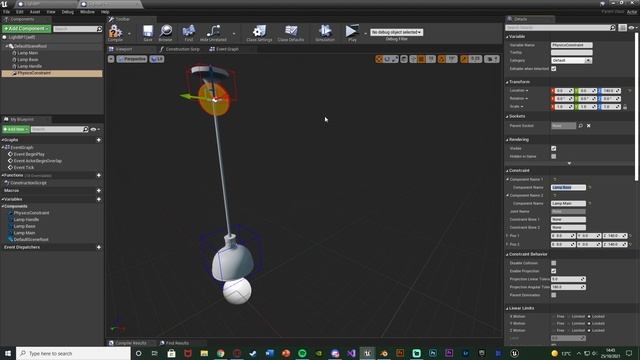Click the Compile blueprint icon
The height and width of the screenshot is (360, 640).
click(115, 31)
